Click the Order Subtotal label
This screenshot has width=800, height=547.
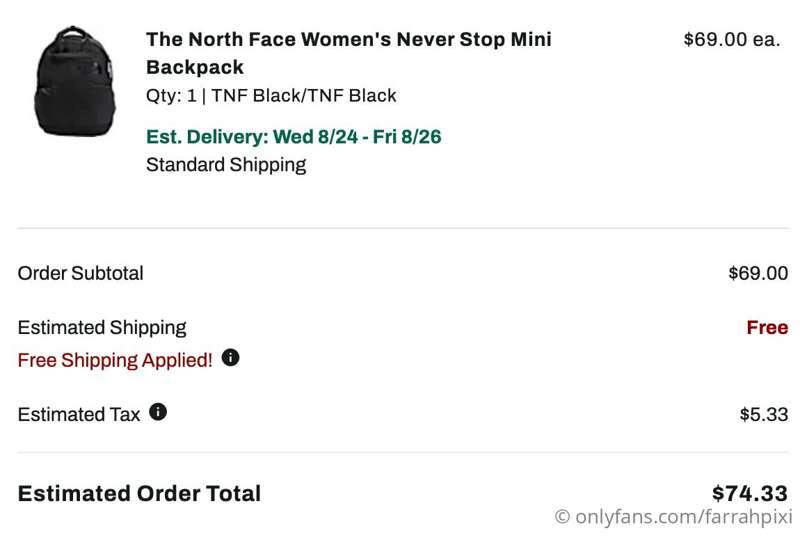tap(81, 273)
